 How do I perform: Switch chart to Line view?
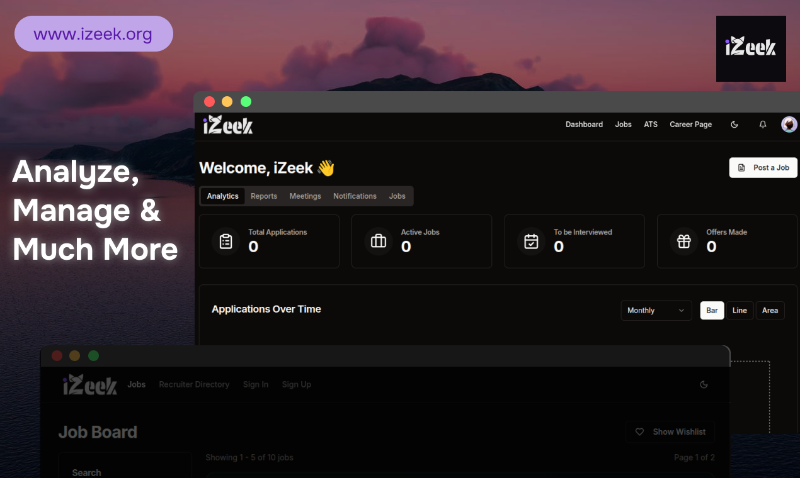click(739, 311)
